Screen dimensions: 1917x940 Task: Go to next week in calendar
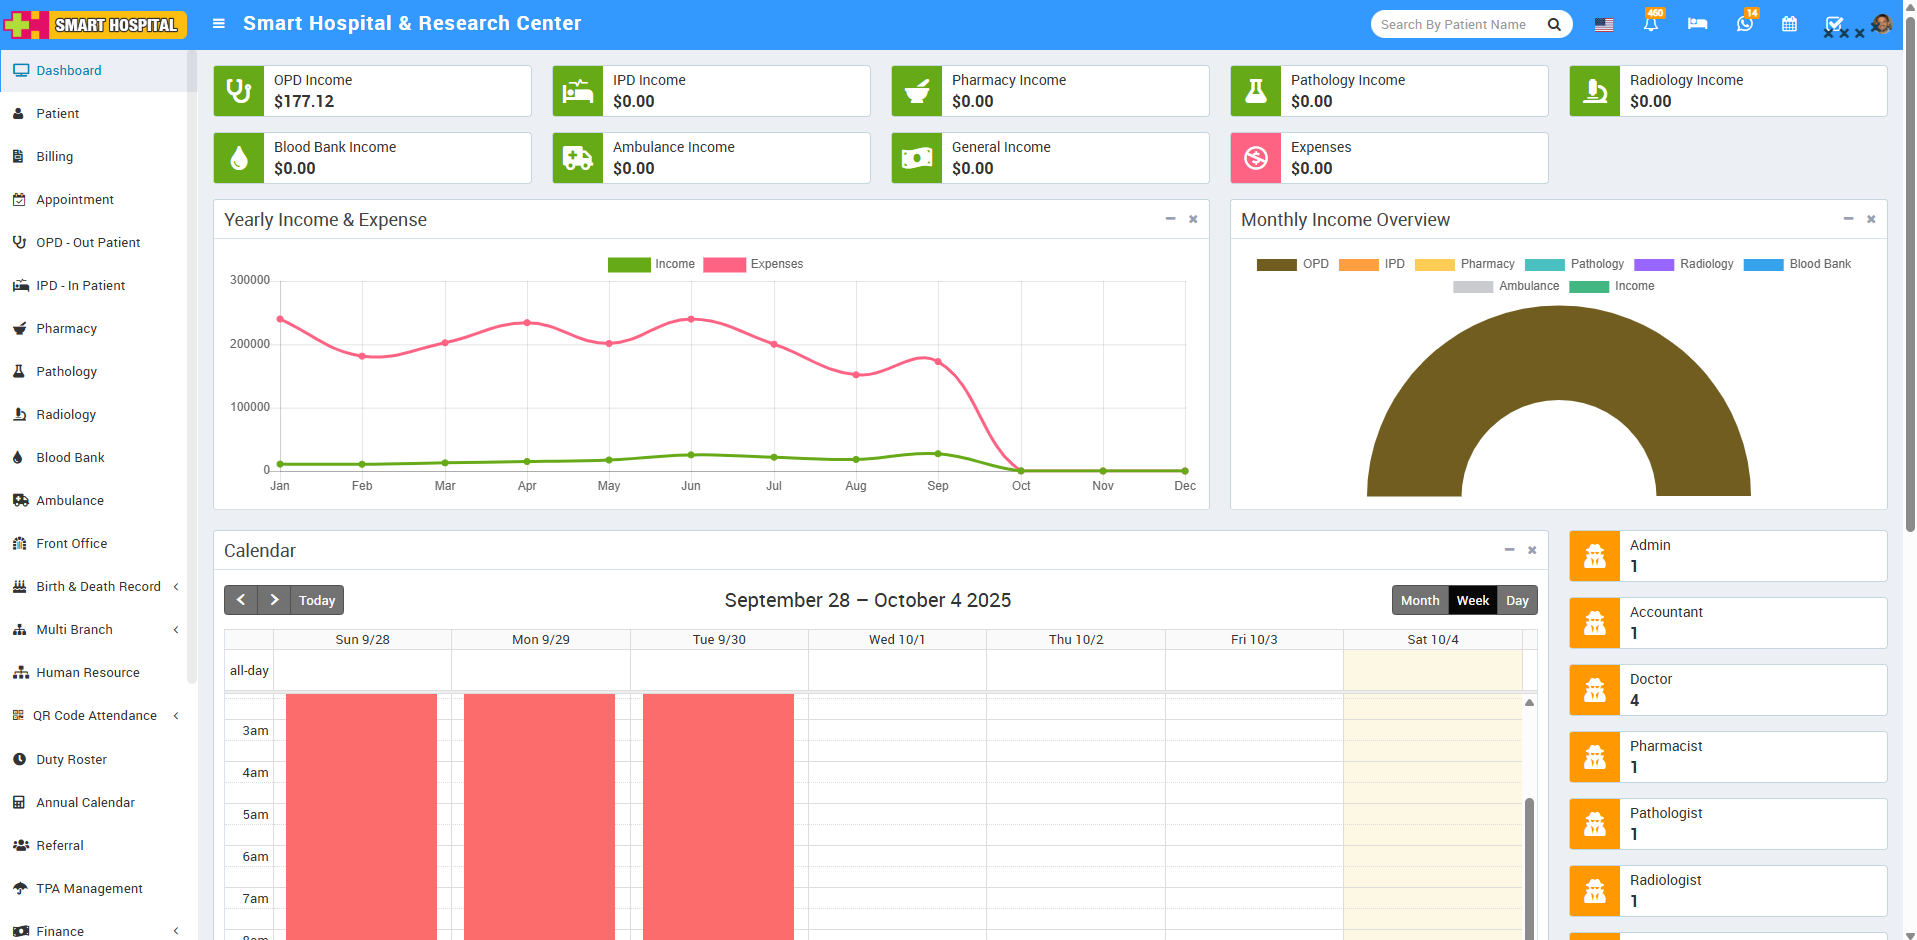(274, 600)
